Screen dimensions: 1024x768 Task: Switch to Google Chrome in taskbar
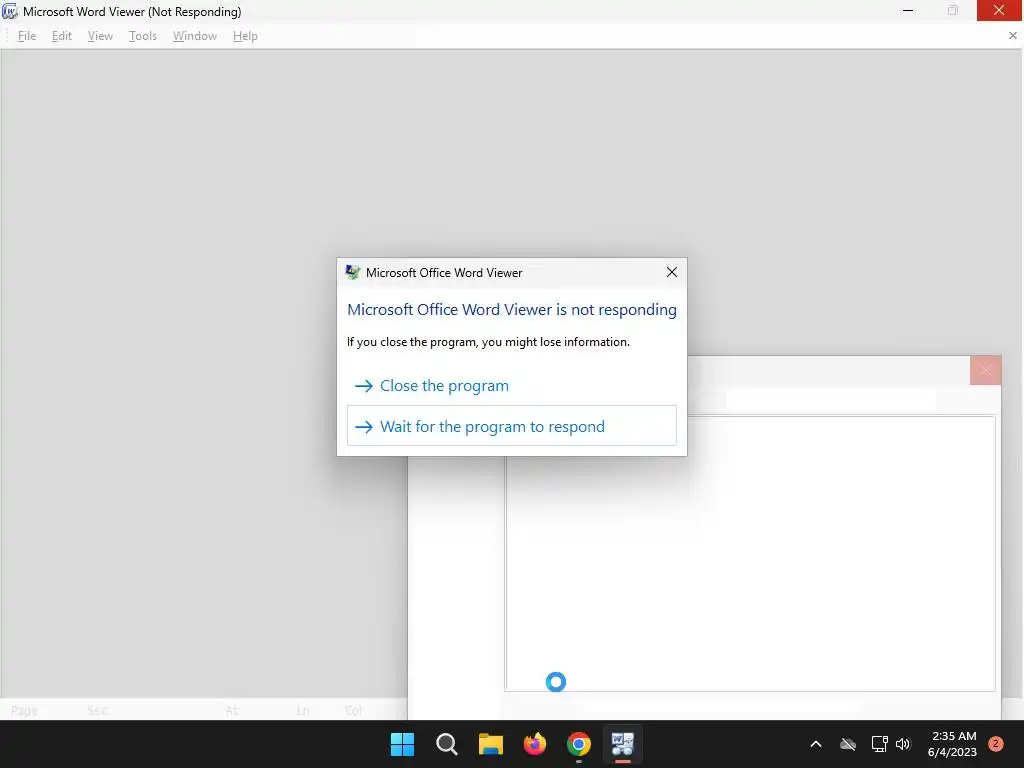coord(579,744)
